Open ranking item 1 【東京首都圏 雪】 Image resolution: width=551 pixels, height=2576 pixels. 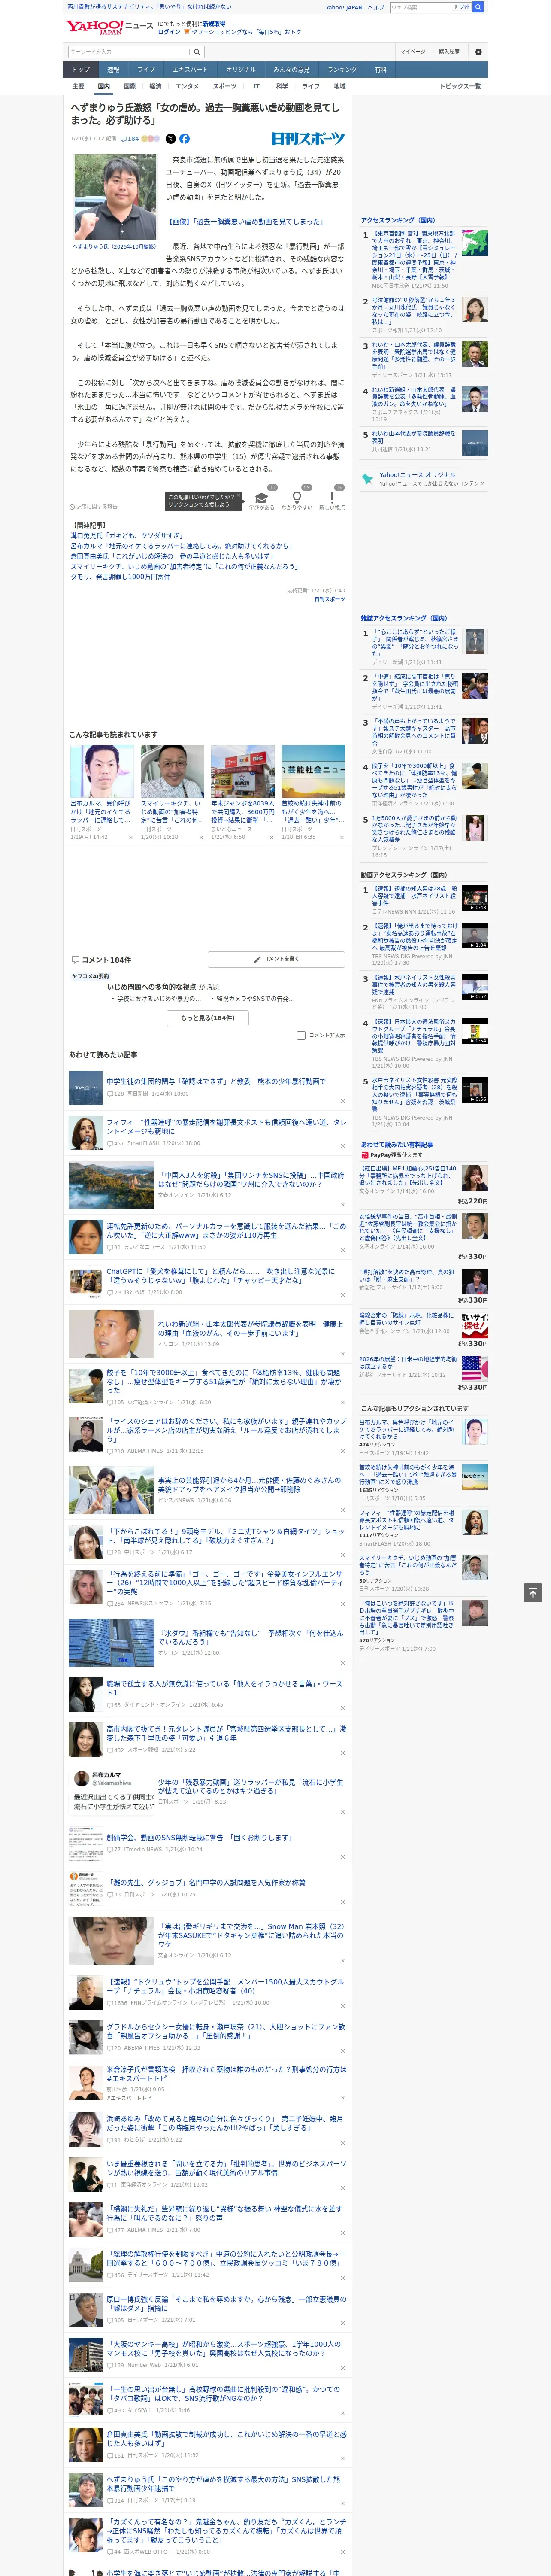pyautogui.click(x=414, y=254)
